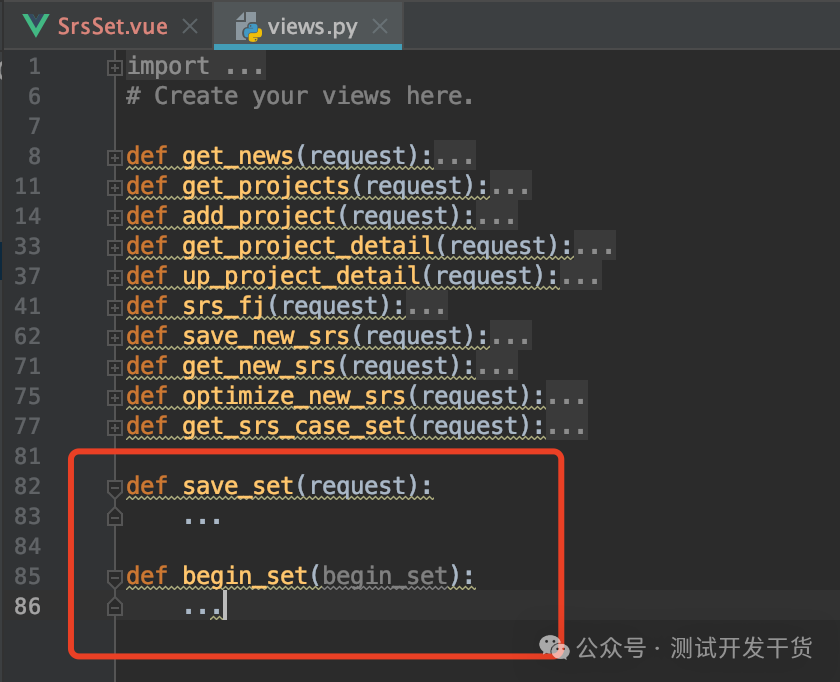This screenshot has width=840, height=682.
Task: Click the folded ellipsis after optimize_new_srs(request):
Action: 567,396
